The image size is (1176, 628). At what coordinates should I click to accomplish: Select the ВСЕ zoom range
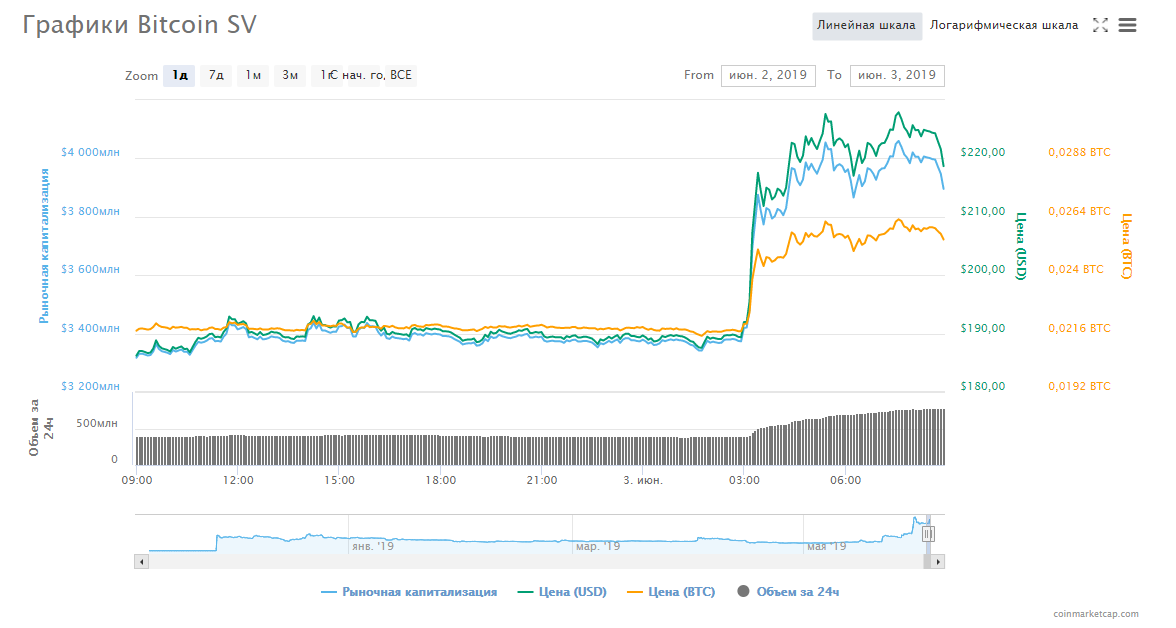(401, 75)
